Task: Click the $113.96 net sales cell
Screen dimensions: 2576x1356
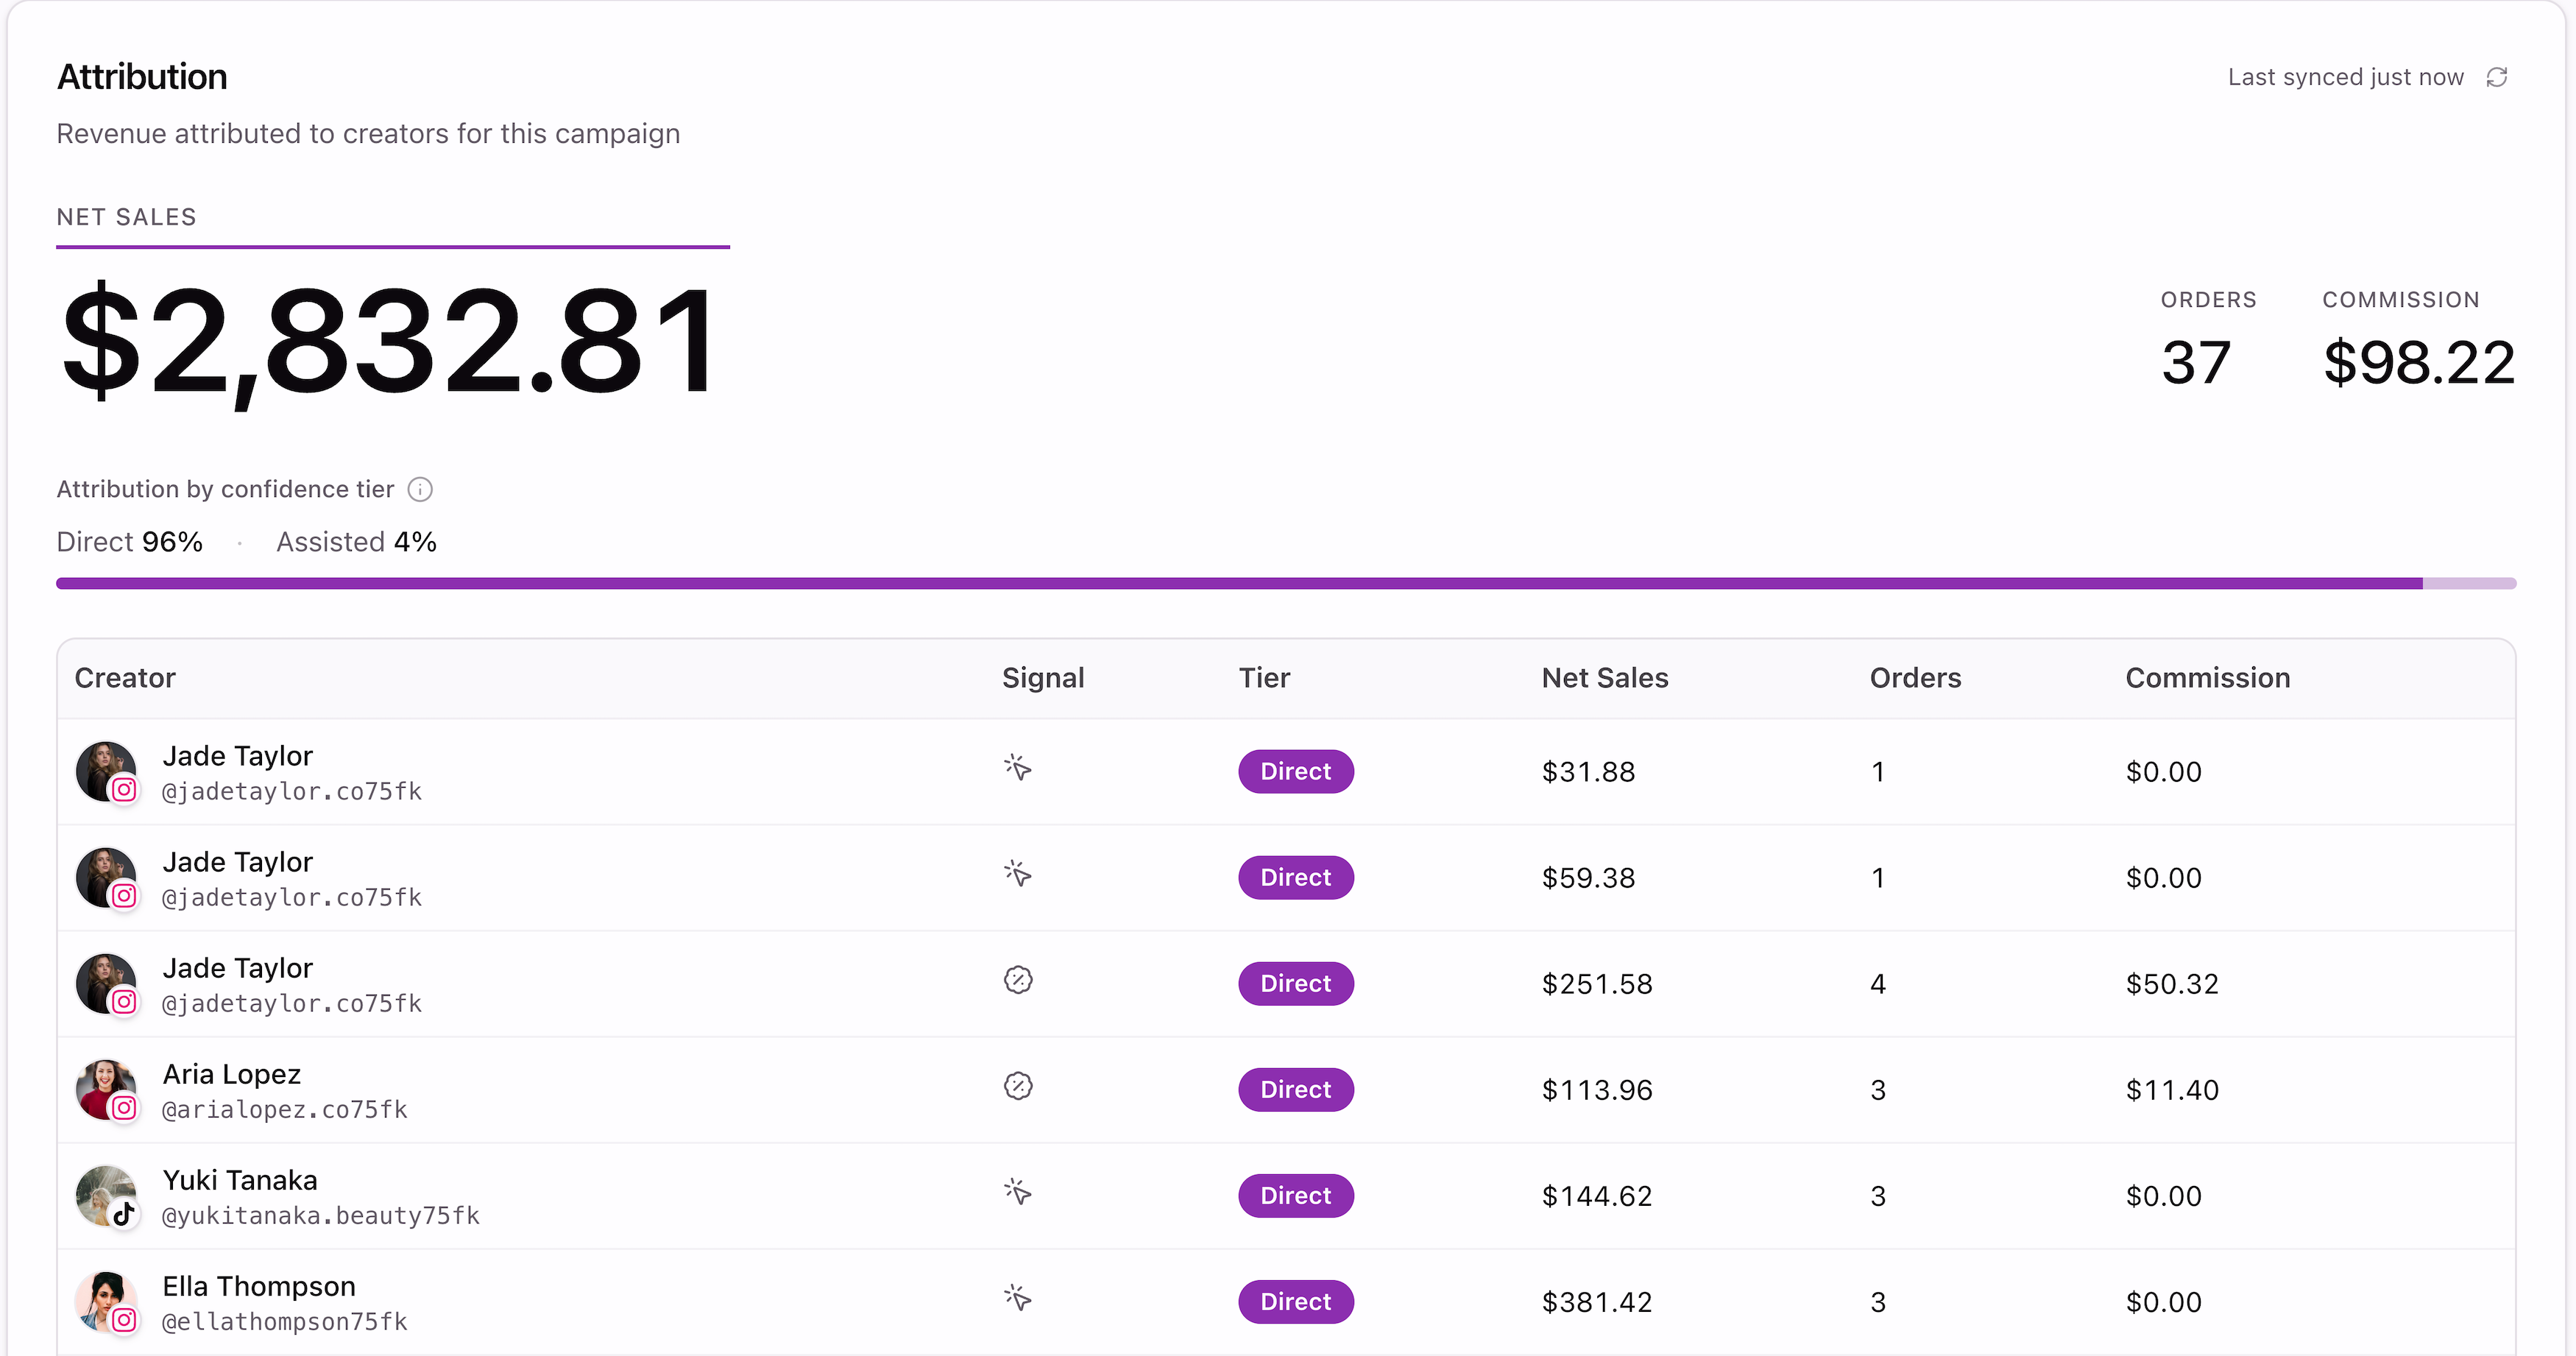Action: 1597,1089
